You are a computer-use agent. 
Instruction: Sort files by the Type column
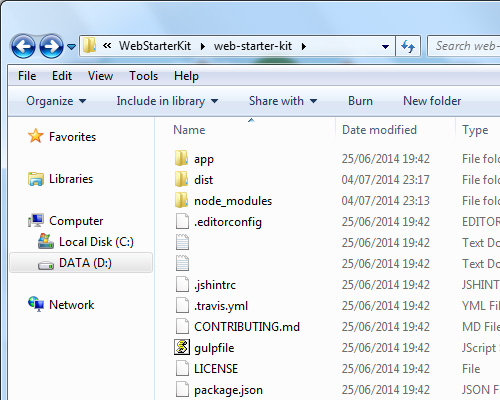pos(475,130)
